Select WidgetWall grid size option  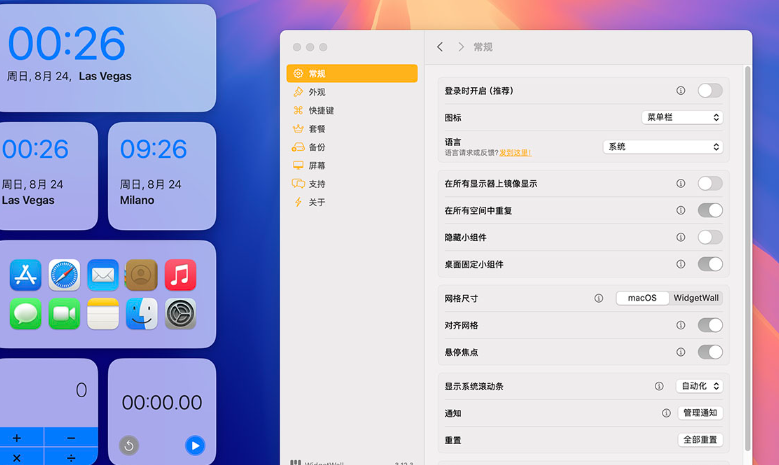(696, 298)
